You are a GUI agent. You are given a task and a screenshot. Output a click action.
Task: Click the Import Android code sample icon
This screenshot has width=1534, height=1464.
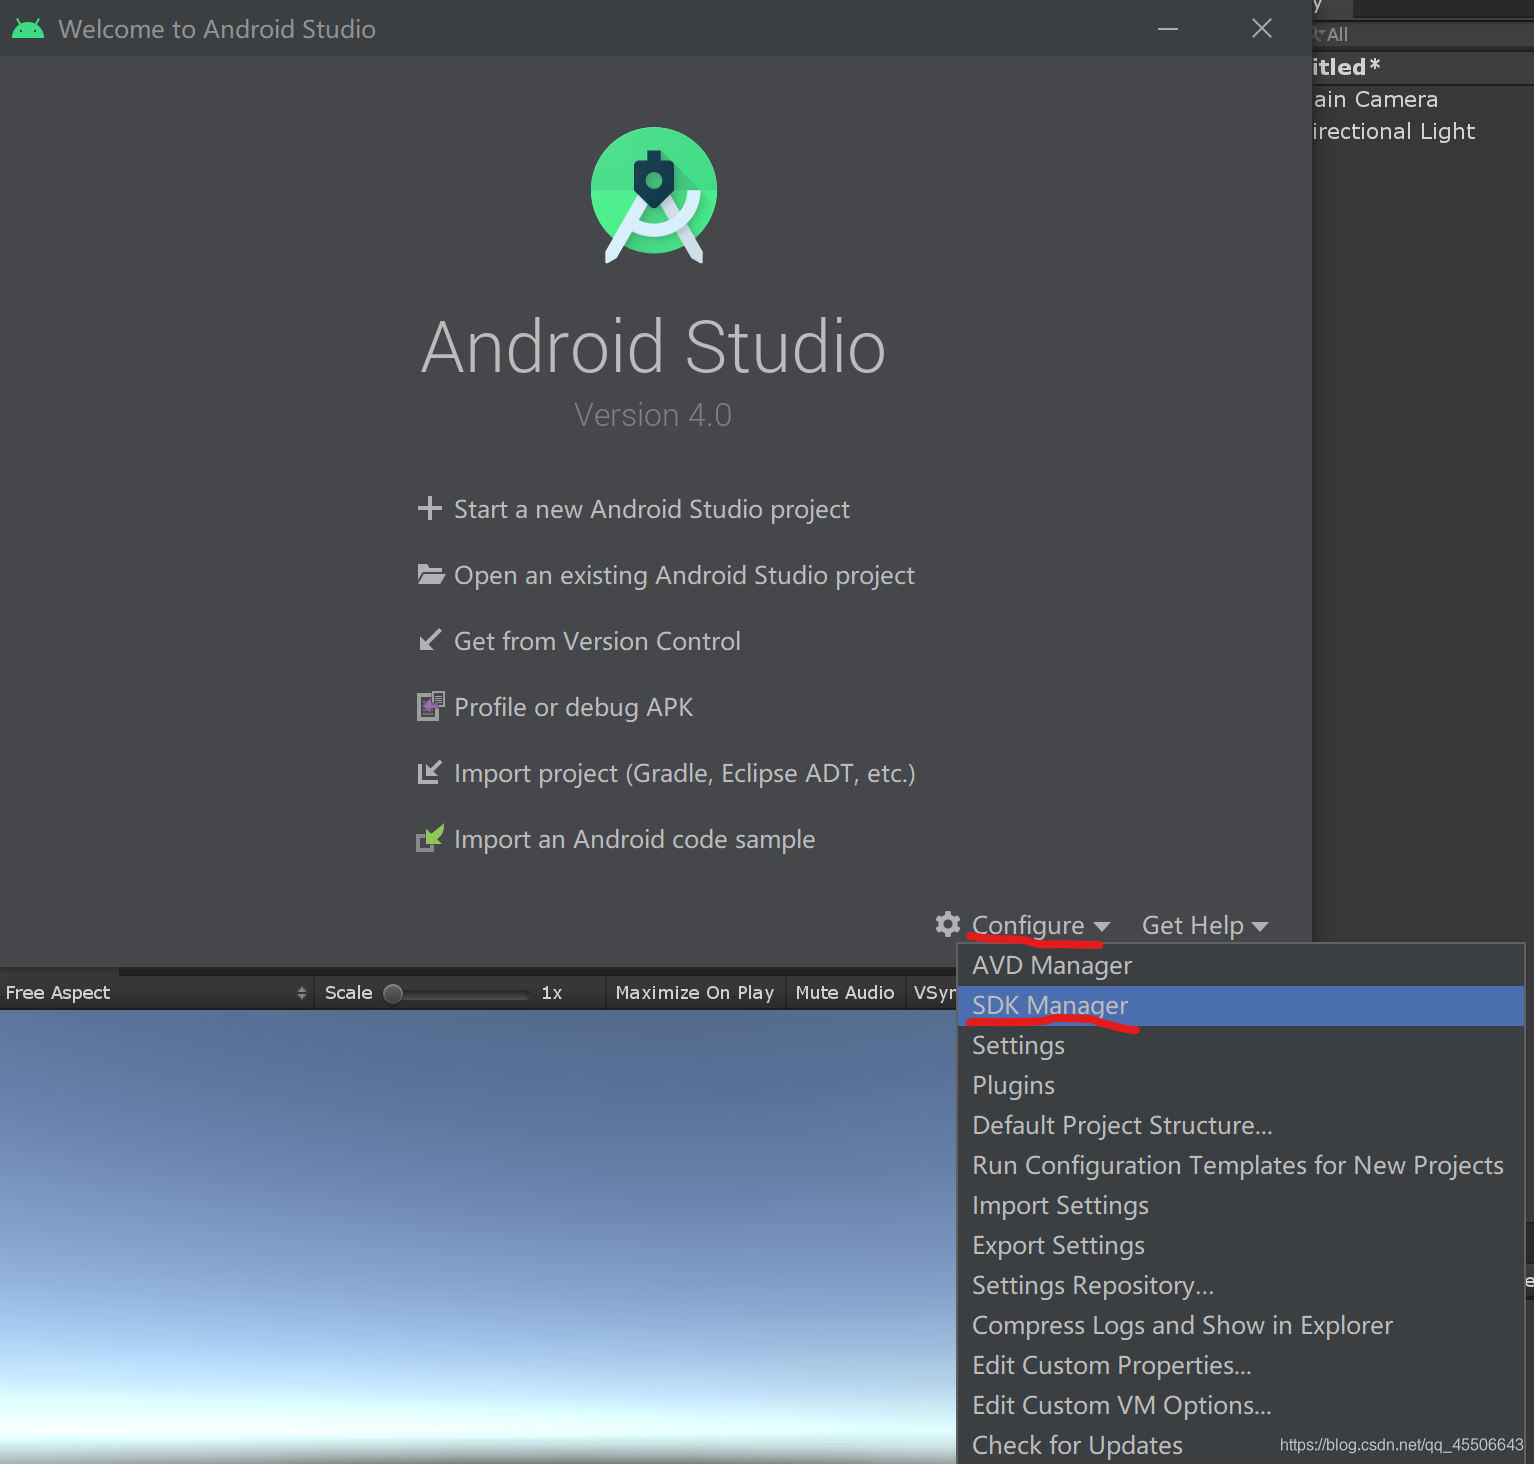click(430, 838)
